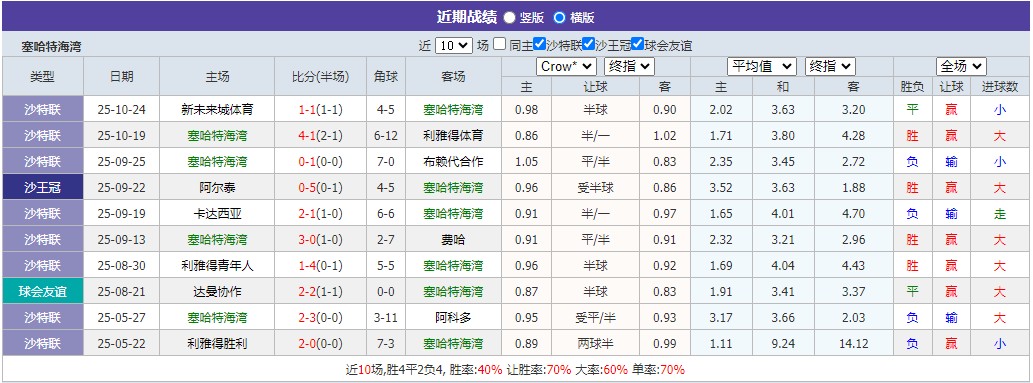The width and height of the screenshot is (1033, 383).
Task: Click team 利雅得体育 in the 25-10-19 row
Action: [x=453, y=136]
